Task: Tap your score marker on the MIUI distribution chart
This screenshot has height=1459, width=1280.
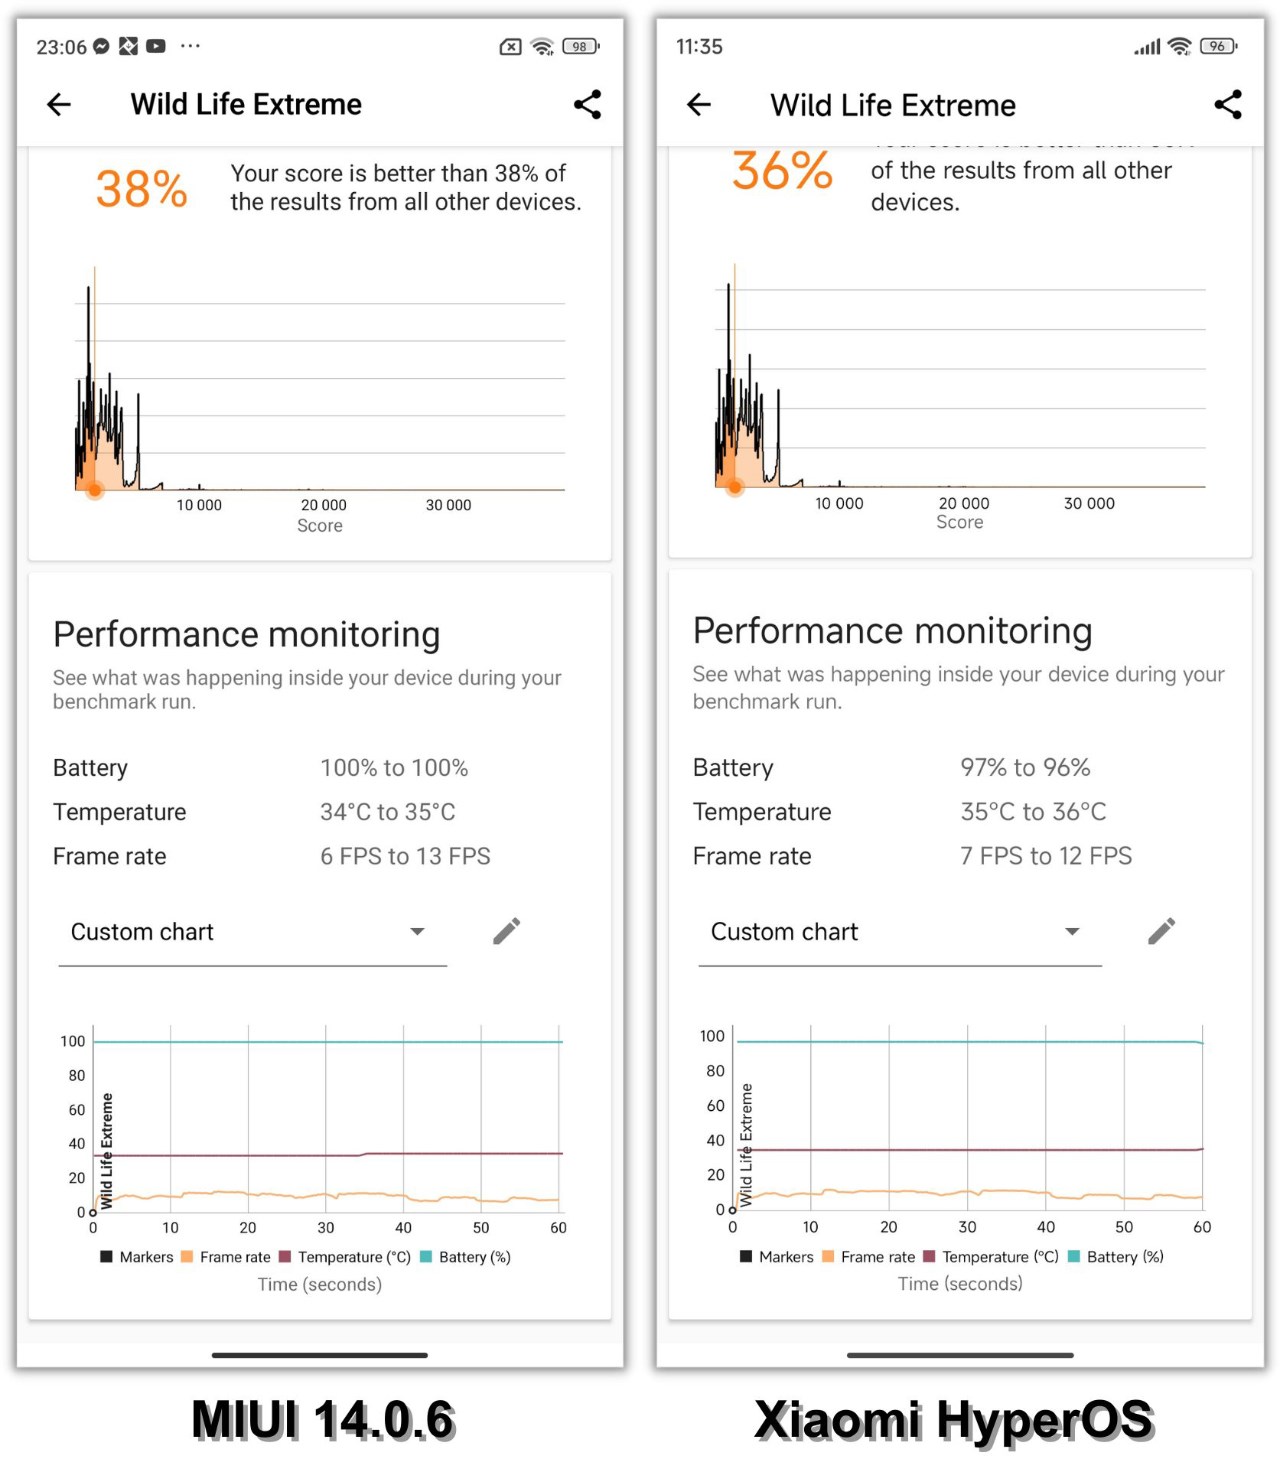Action: (x=94, y=489)
